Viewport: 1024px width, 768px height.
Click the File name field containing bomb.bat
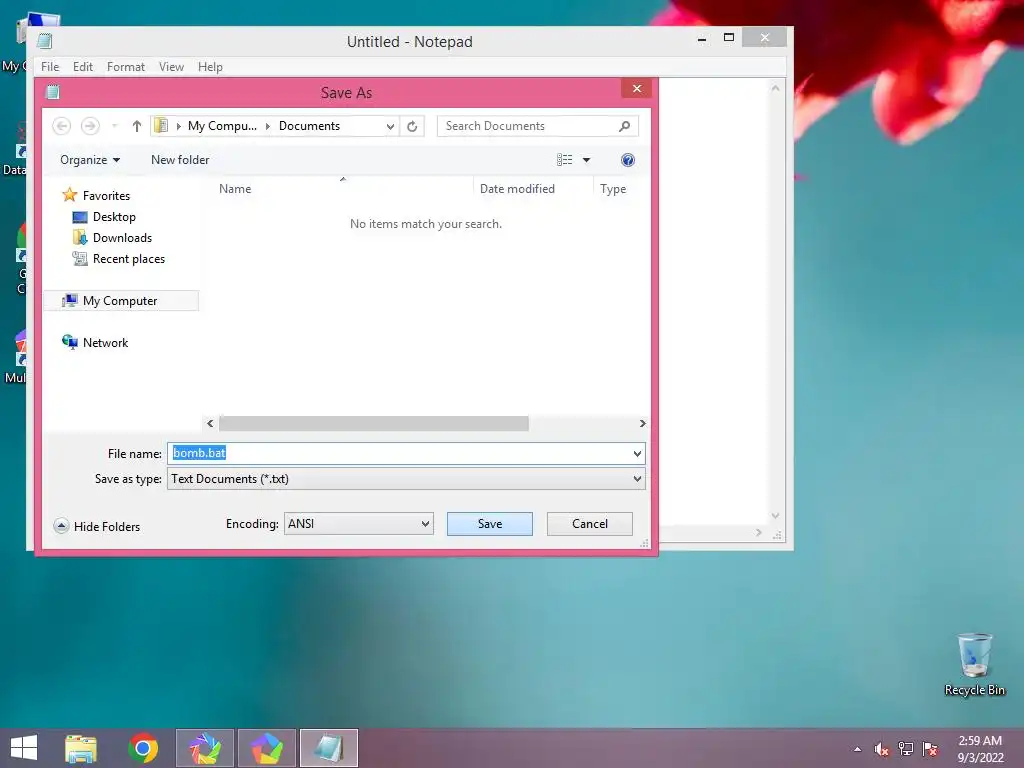click(x=406, y=453)
